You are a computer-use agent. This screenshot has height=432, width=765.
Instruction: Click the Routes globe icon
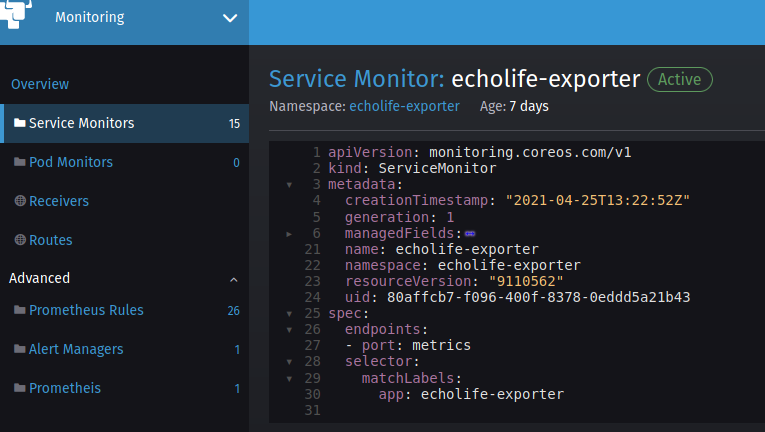coord(20,240)
